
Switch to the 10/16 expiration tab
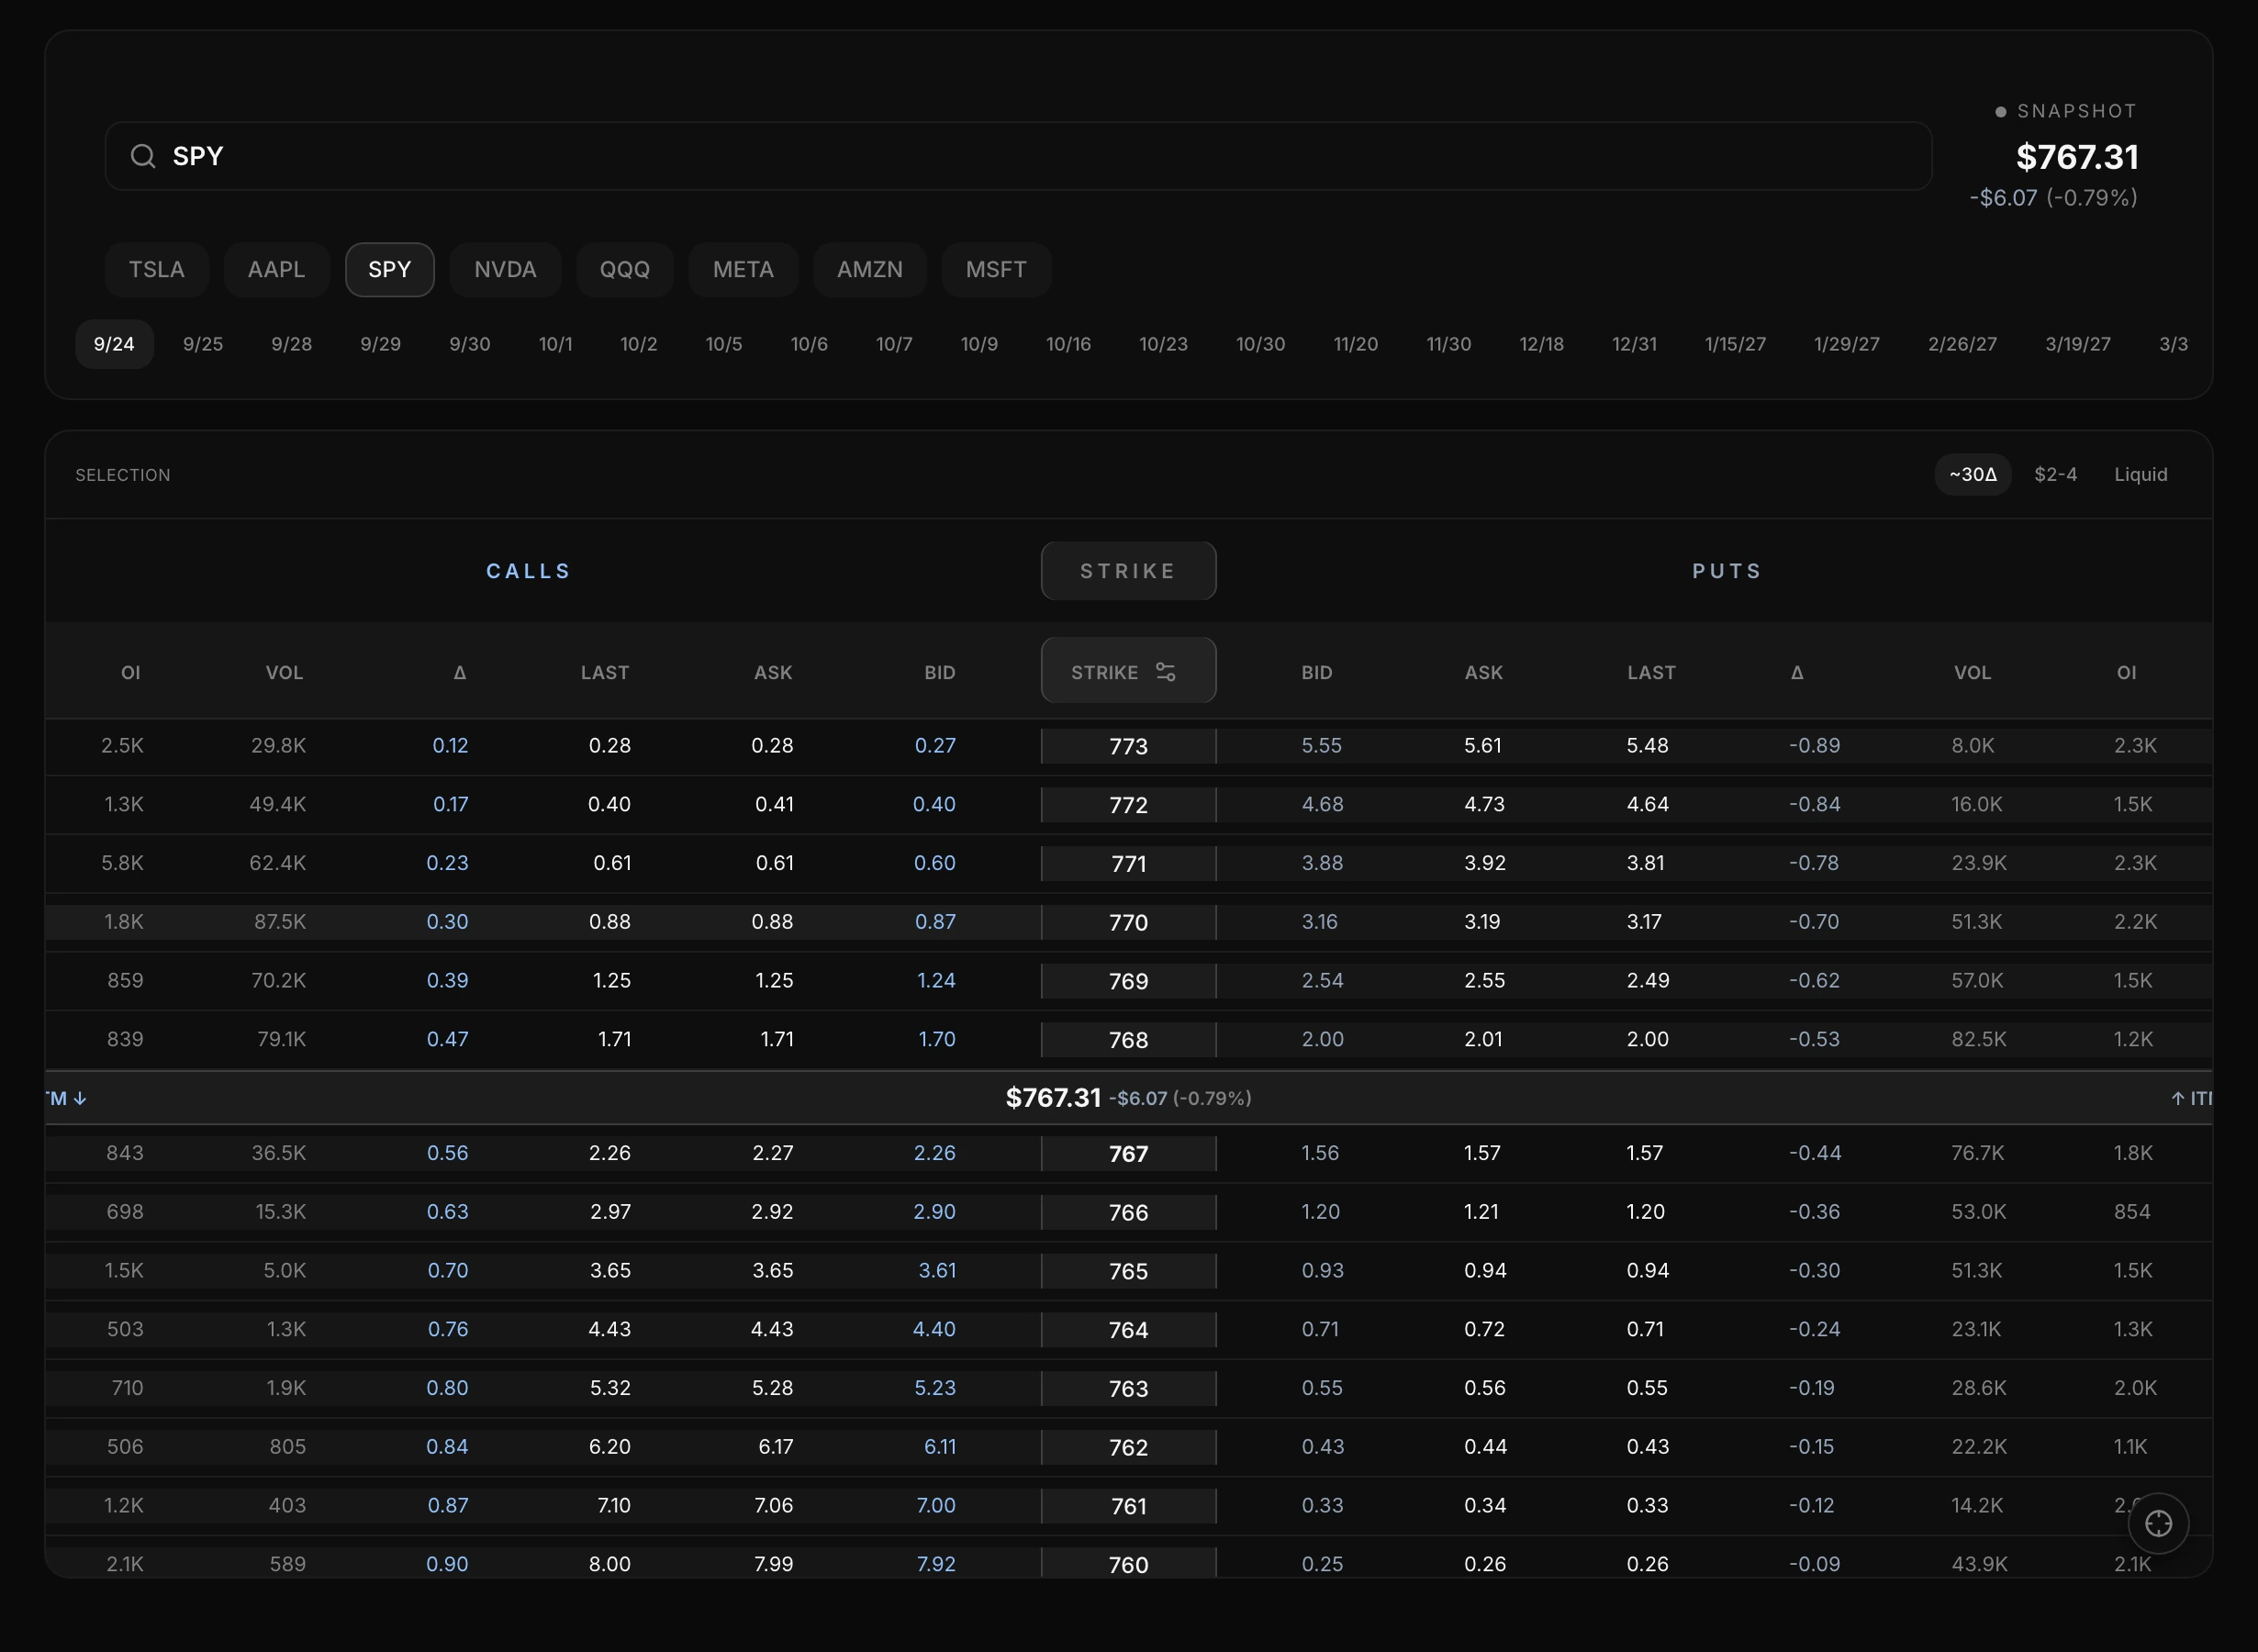[1068, 344]
